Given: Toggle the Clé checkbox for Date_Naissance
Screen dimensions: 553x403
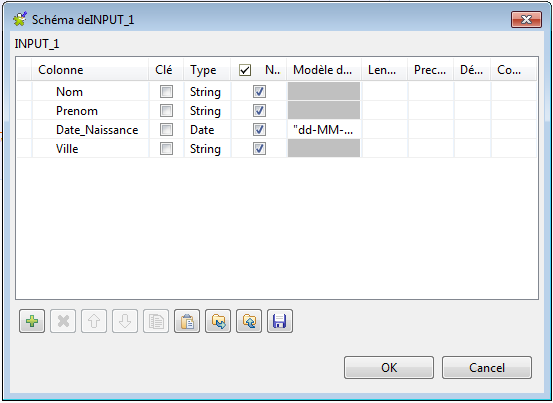Looking at the screenshot, I should click(166, 130).
